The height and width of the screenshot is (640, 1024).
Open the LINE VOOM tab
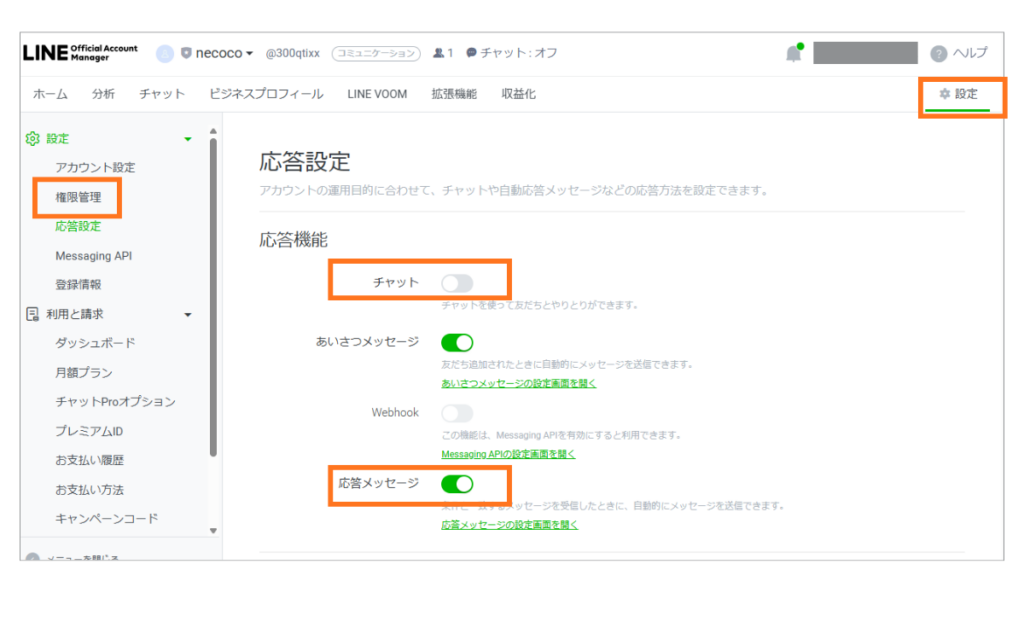click(x=378, y=94)
